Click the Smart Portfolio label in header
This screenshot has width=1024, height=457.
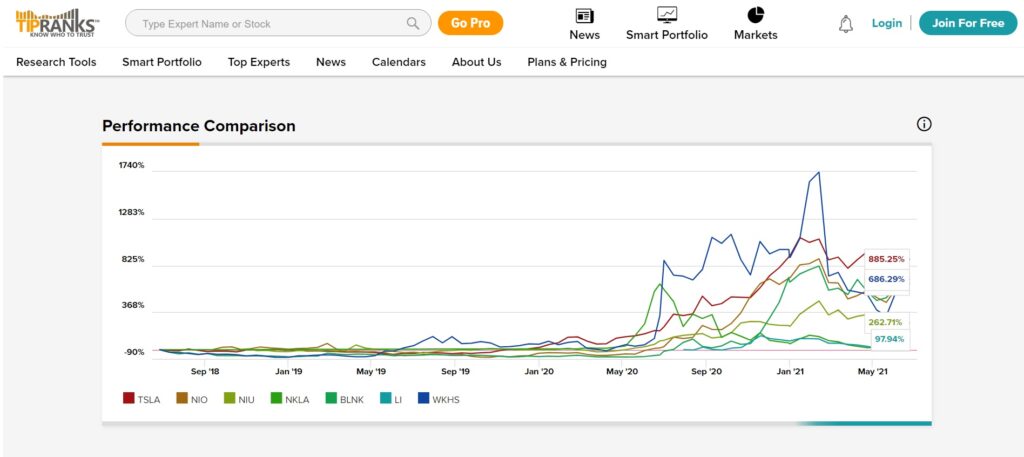click(667, 35)
